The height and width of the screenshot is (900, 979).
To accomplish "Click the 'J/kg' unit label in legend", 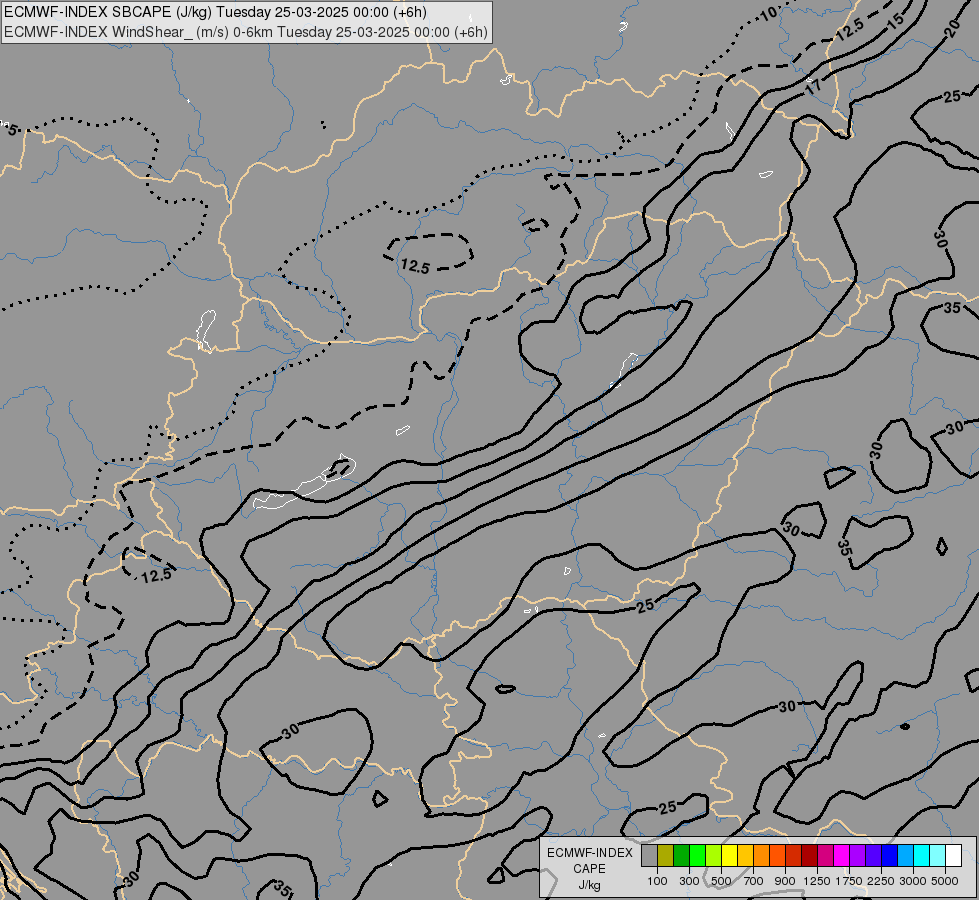I will coord(589,885).
